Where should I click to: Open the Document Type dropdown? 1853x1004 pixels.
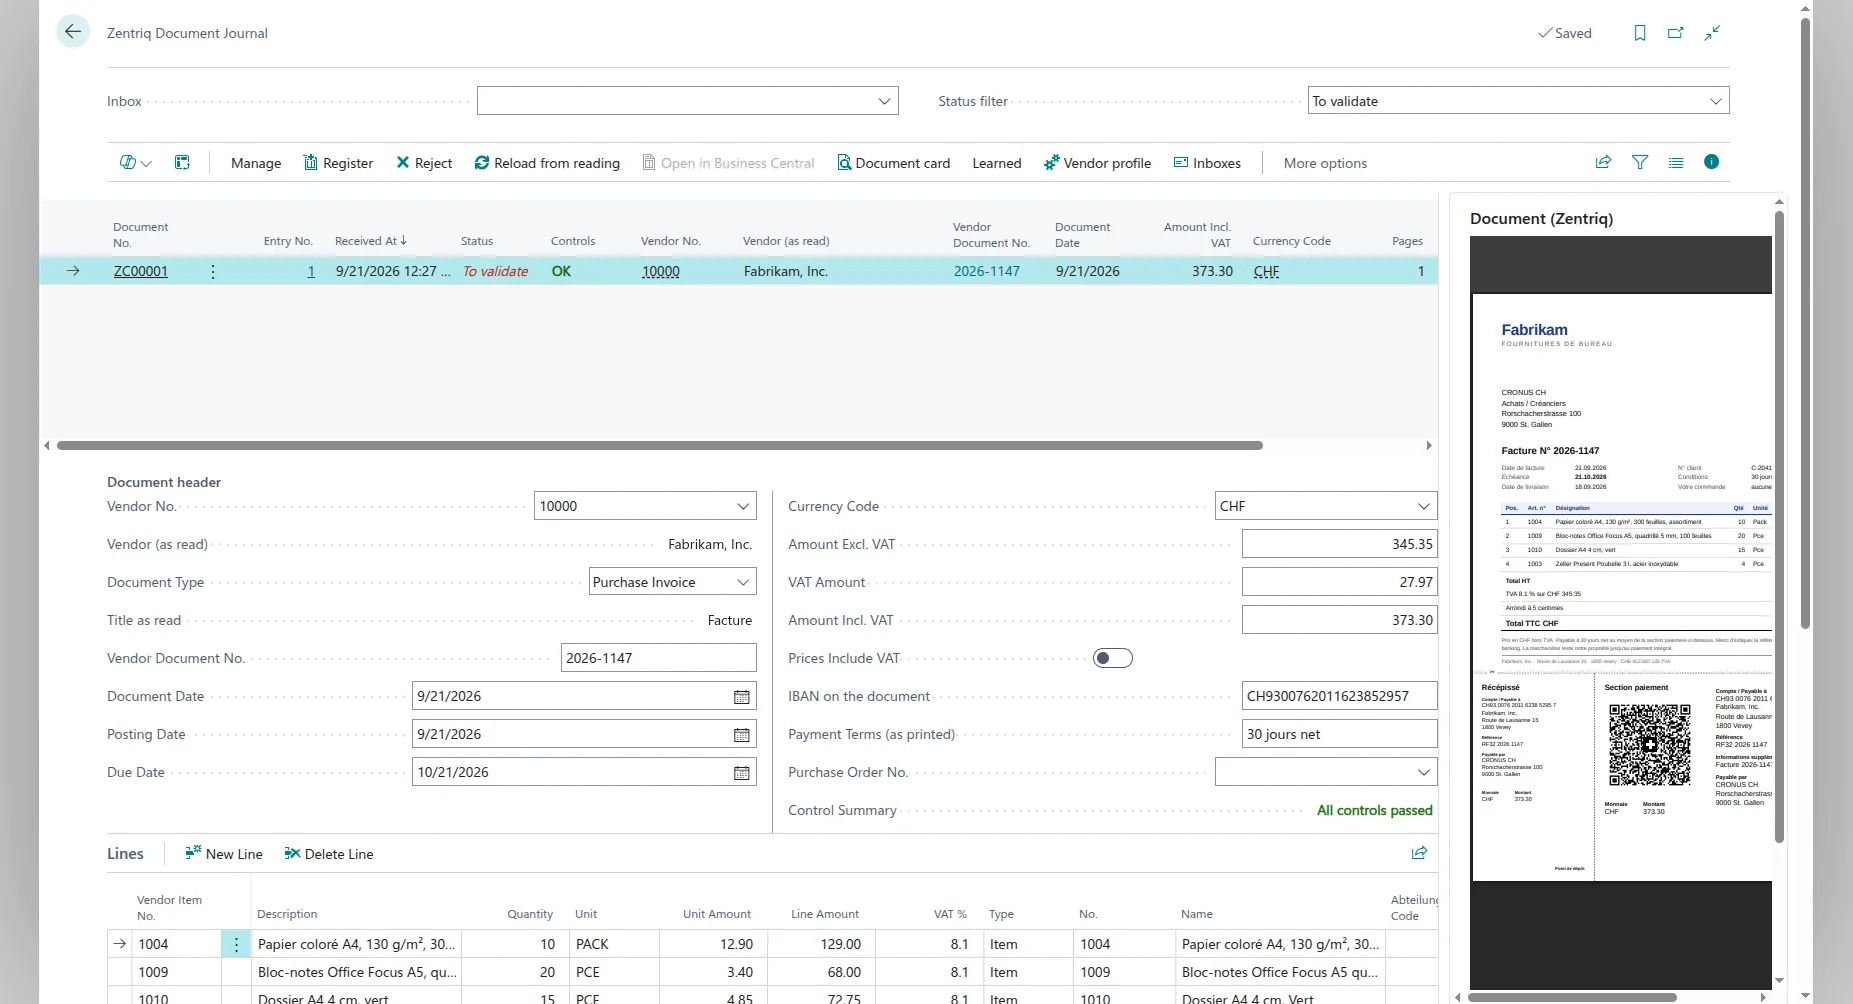tap(743, 582)
